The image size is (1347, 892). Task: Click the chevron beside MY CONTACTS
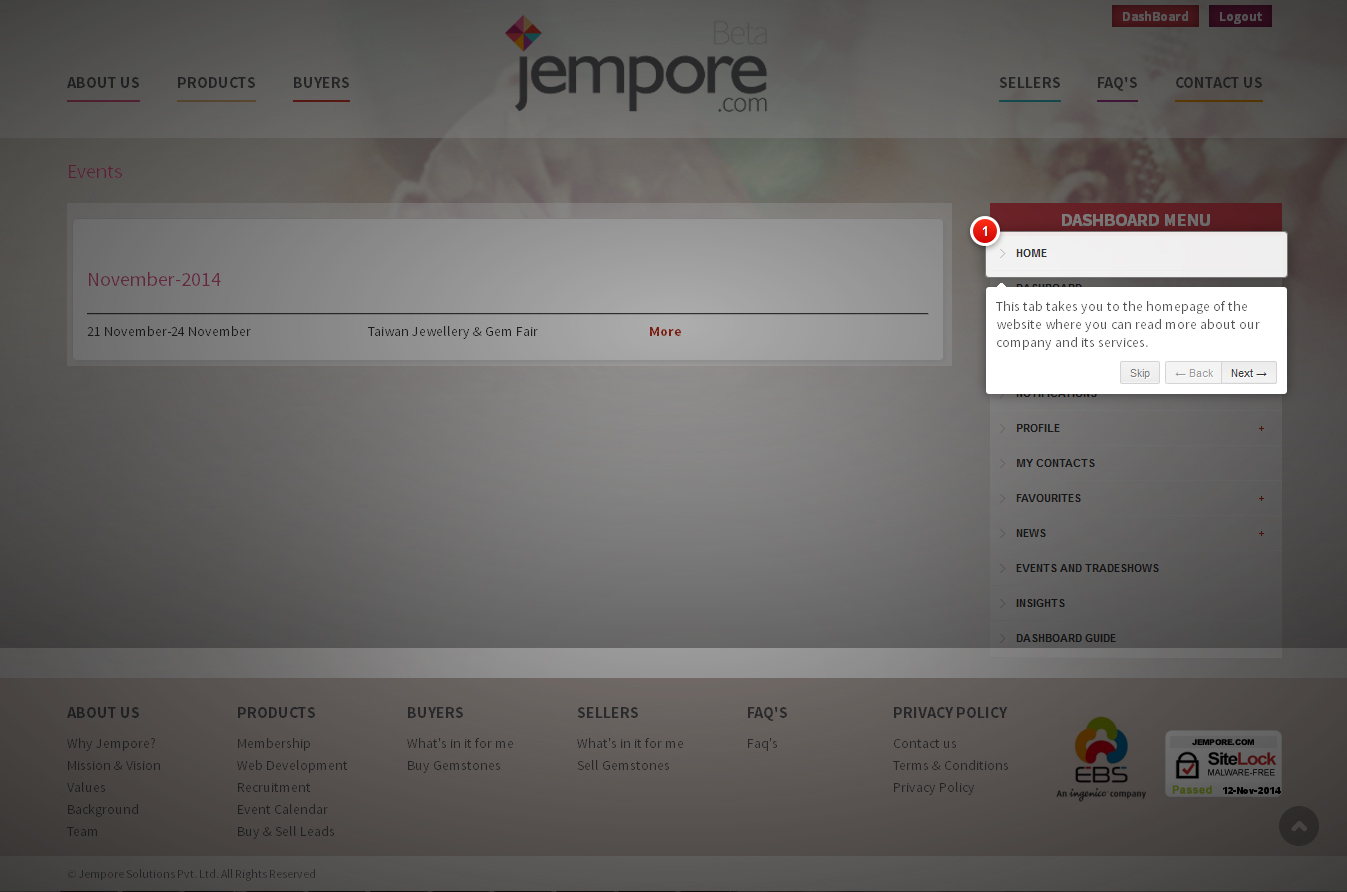click(1003, 463)
